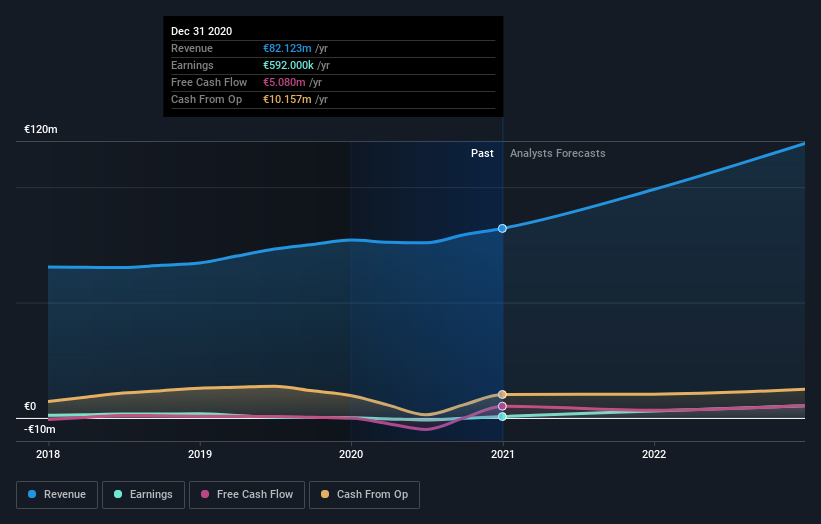Click the pink Free Cash Flow data point at 2021
Viewport: 821px width, 524px height.
point(502,406)
